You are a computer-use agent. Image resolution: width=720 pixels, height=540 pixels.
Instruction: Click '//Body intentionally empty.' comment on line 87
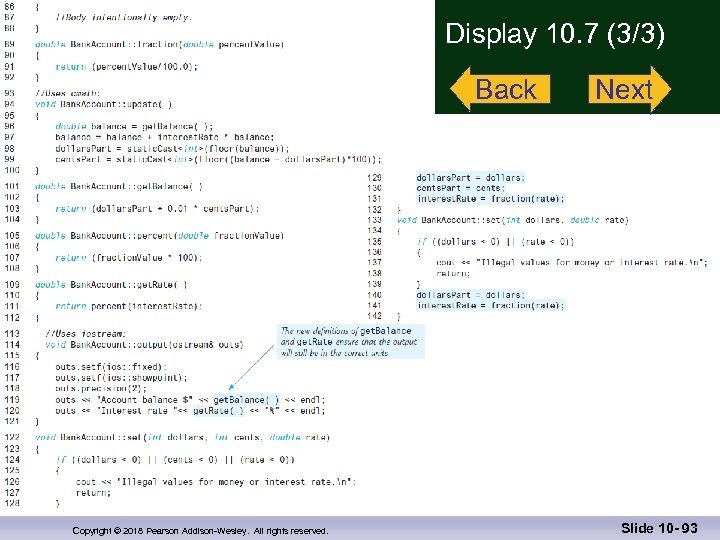tap(124, 17)
